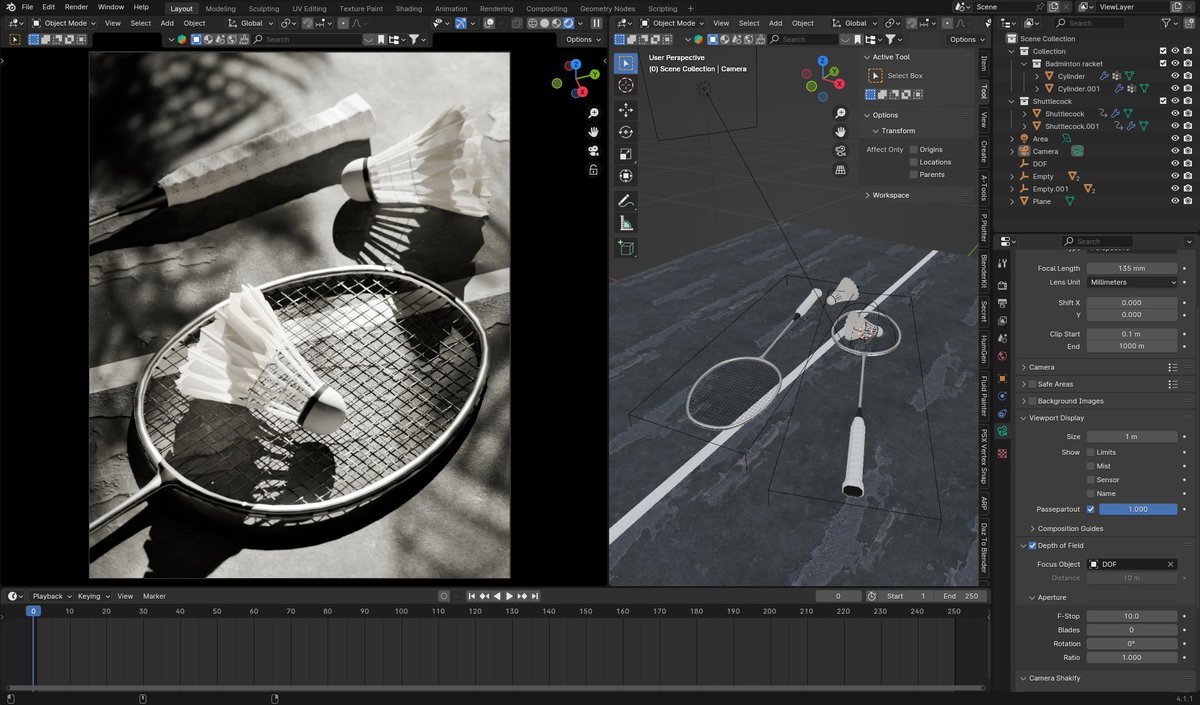Screen dimensions: 1200x705
Task: Click the Add Cube tool icon
Action: [626, 249]
